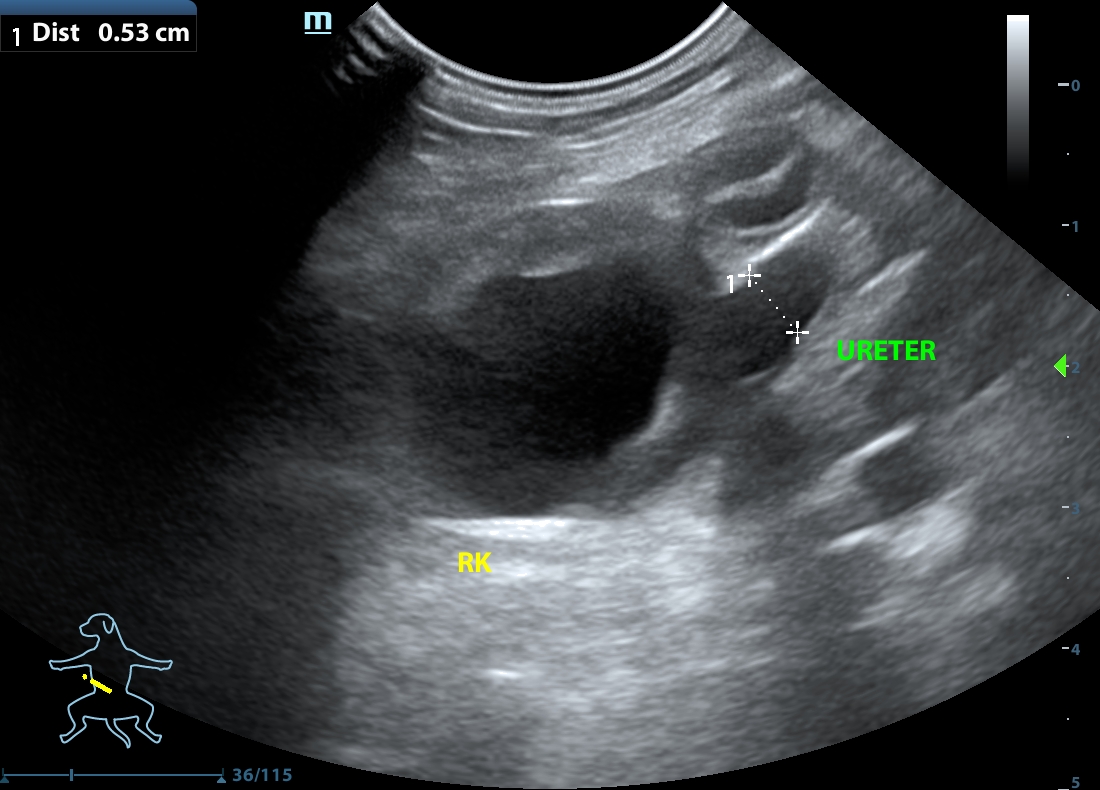Click the 36/115 frame counter
This screenshot has height=790, width=1100.
(262, 775)
